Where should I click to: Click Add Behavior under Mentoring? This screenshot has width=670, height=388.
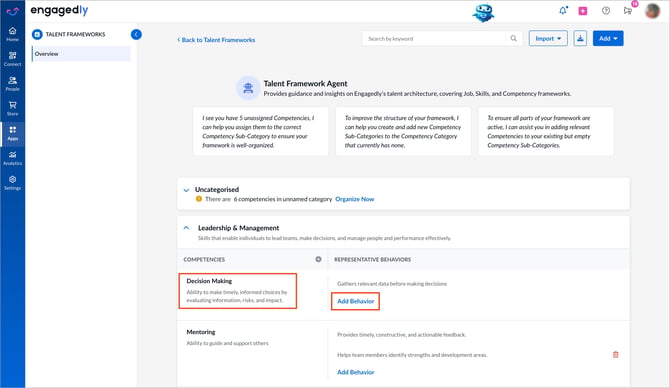(356, 372)
